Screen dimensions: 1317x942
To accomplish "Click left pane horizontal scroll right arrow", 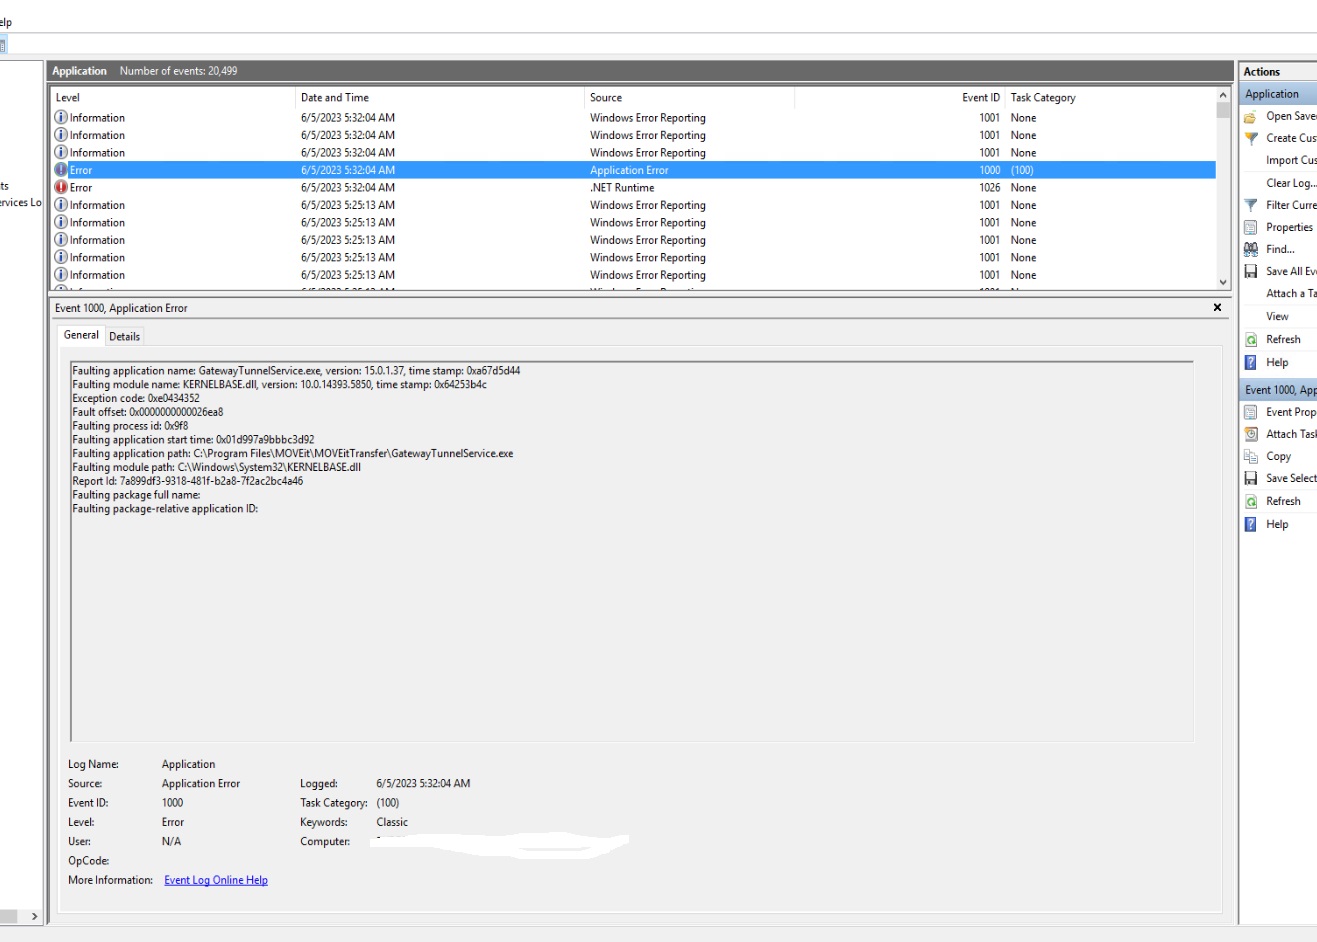I will pyautogui.click(x=34, y=916).
